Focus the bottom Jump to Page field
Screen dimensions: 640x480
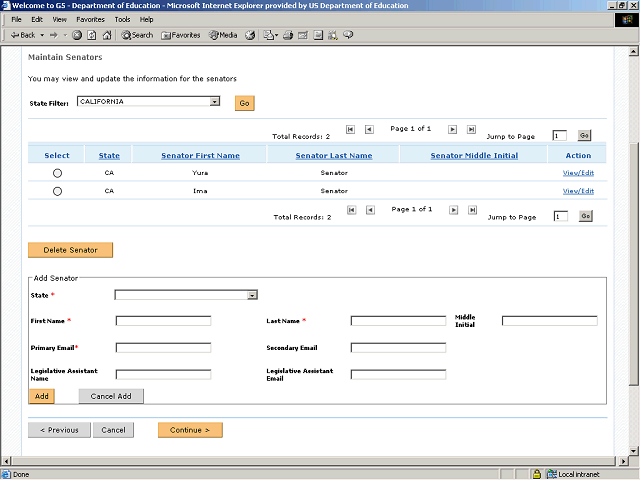click(x=560, y=216)
